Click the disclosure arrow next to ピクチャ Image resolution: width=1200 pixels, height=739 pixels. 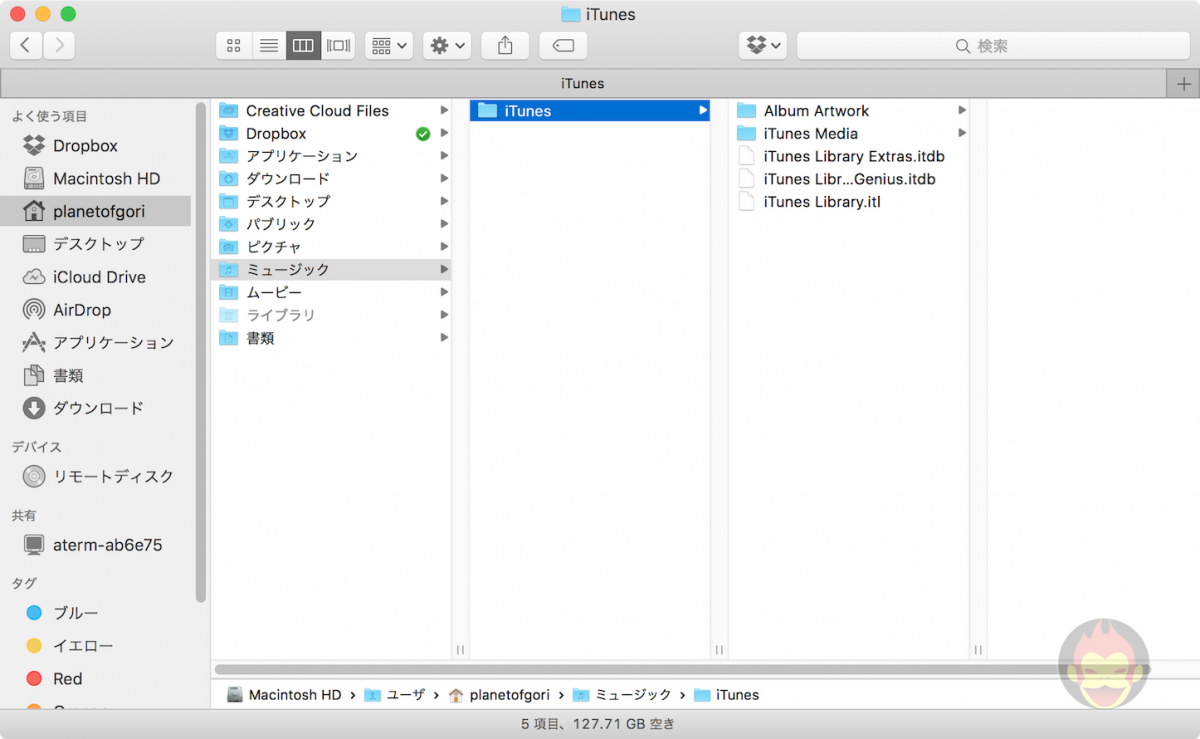(444, 246)
